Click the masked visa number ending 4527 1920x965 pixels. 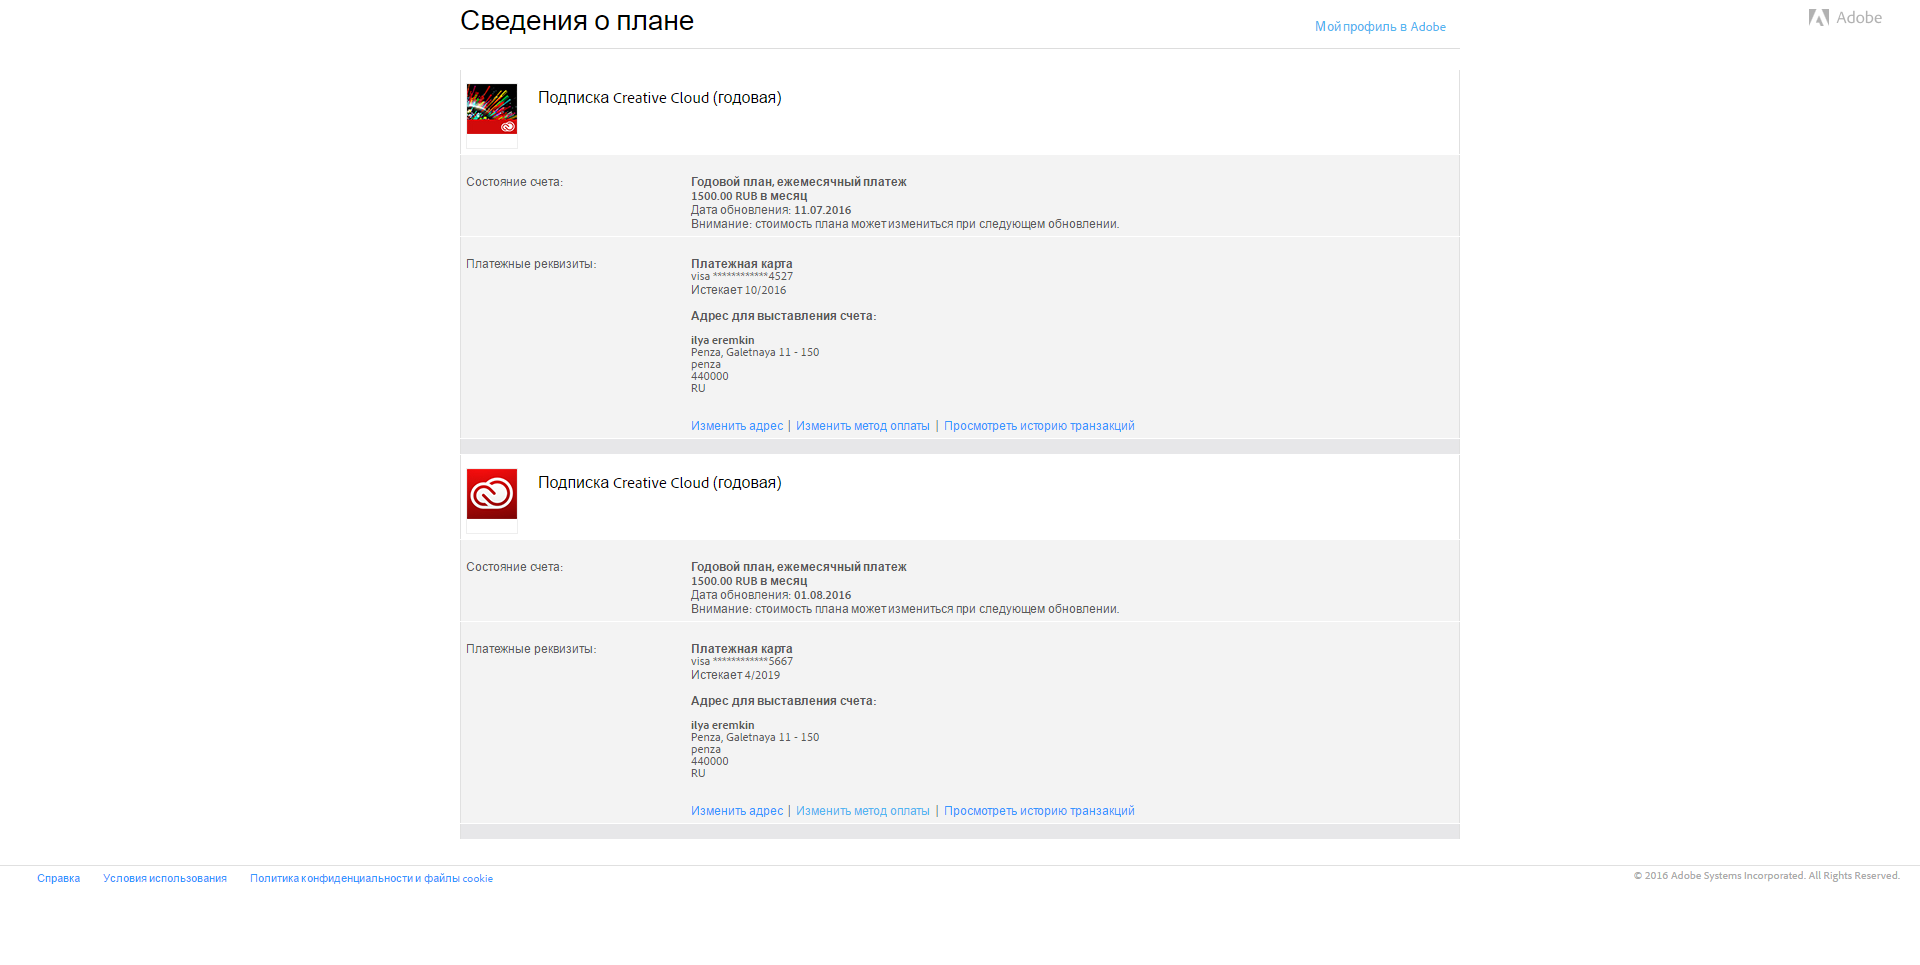(742, 277)
